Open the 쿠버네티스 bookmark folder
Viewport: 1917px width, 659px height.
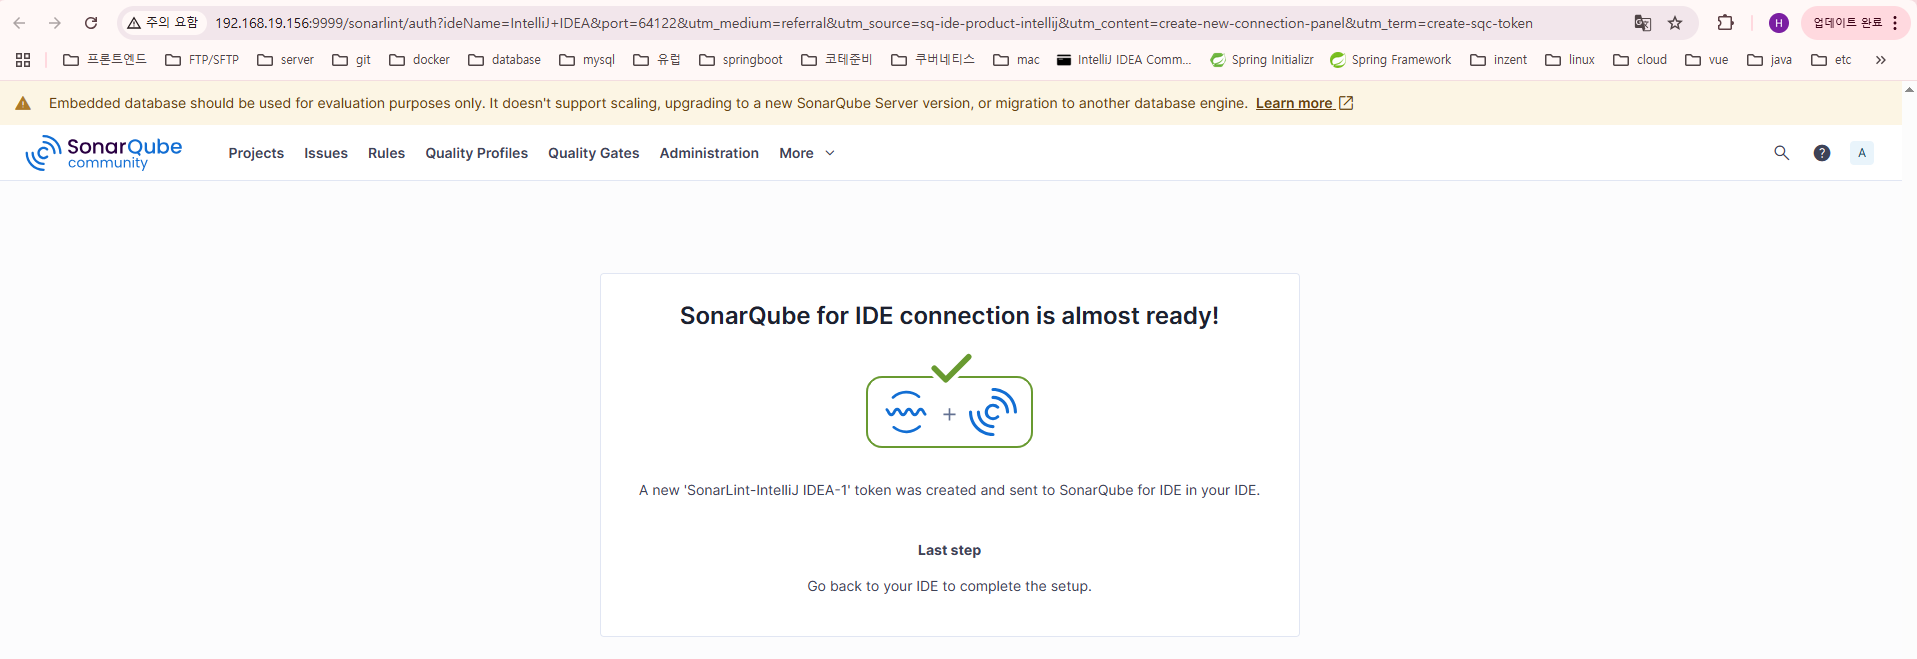pyautogui.click(x=933, y=60)
